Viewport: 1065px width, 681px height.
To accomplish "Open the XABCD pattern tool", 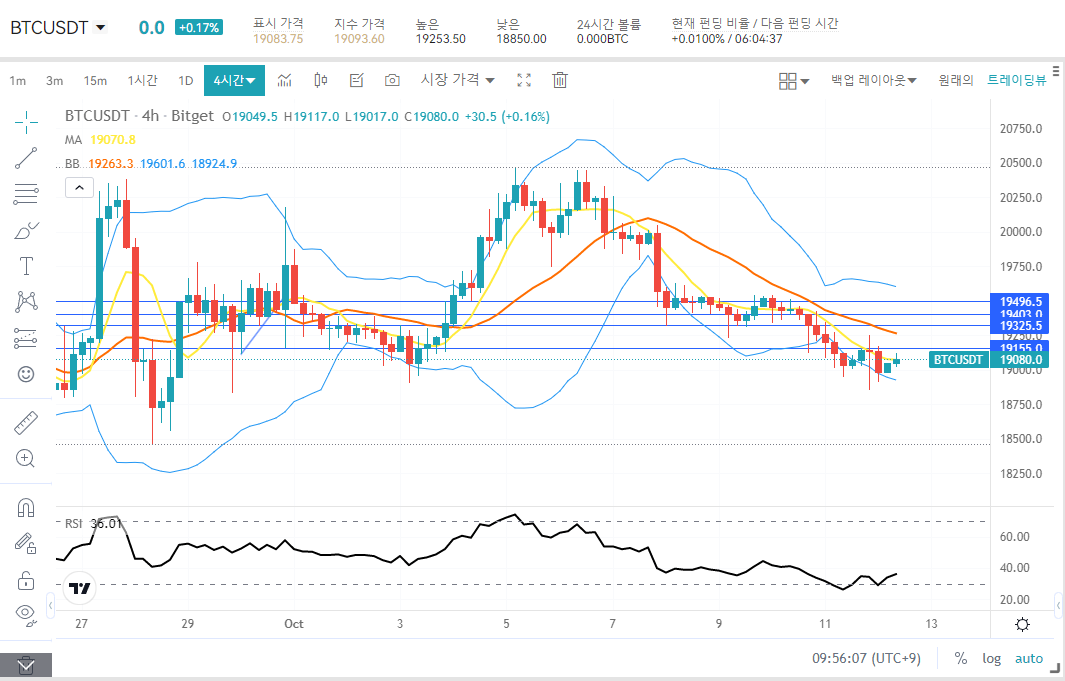I will click(24, 301).
